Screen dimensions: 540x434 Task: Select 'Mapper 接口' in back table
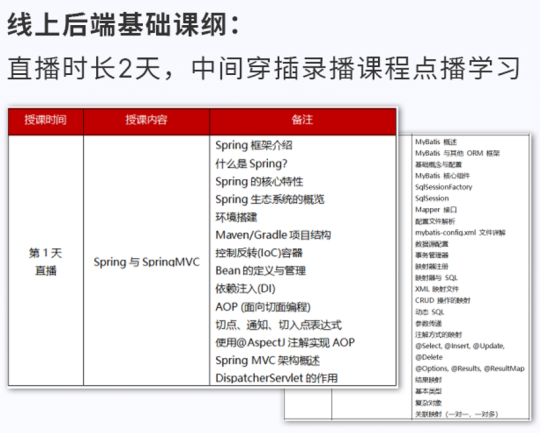(436, 210)
